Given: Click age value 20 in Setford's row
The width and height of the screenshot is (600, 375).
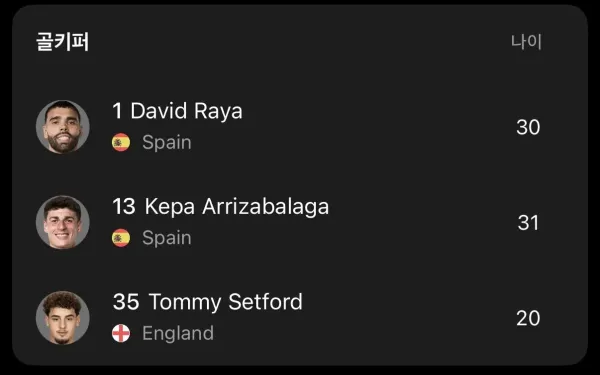Looking at the screenshot, I should pyautogui.click(x=528, y=318).
